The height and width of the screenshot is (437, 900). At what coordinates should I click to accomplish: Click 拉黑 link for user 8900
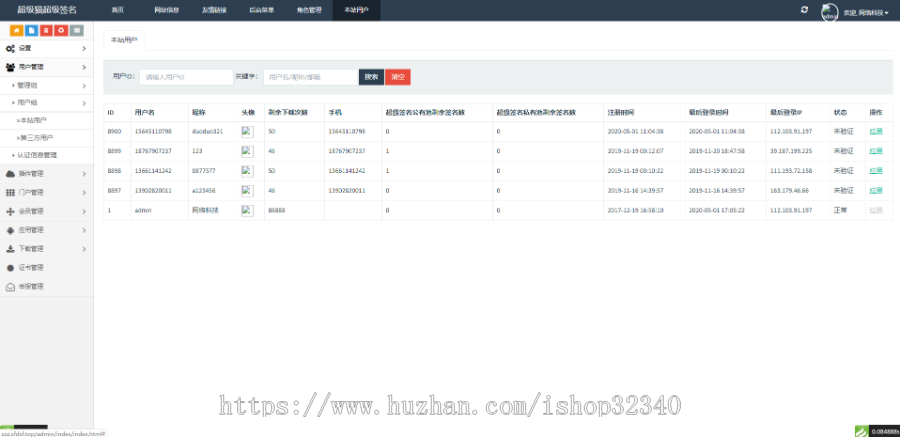pyautogui.click(x=875, y=131)
